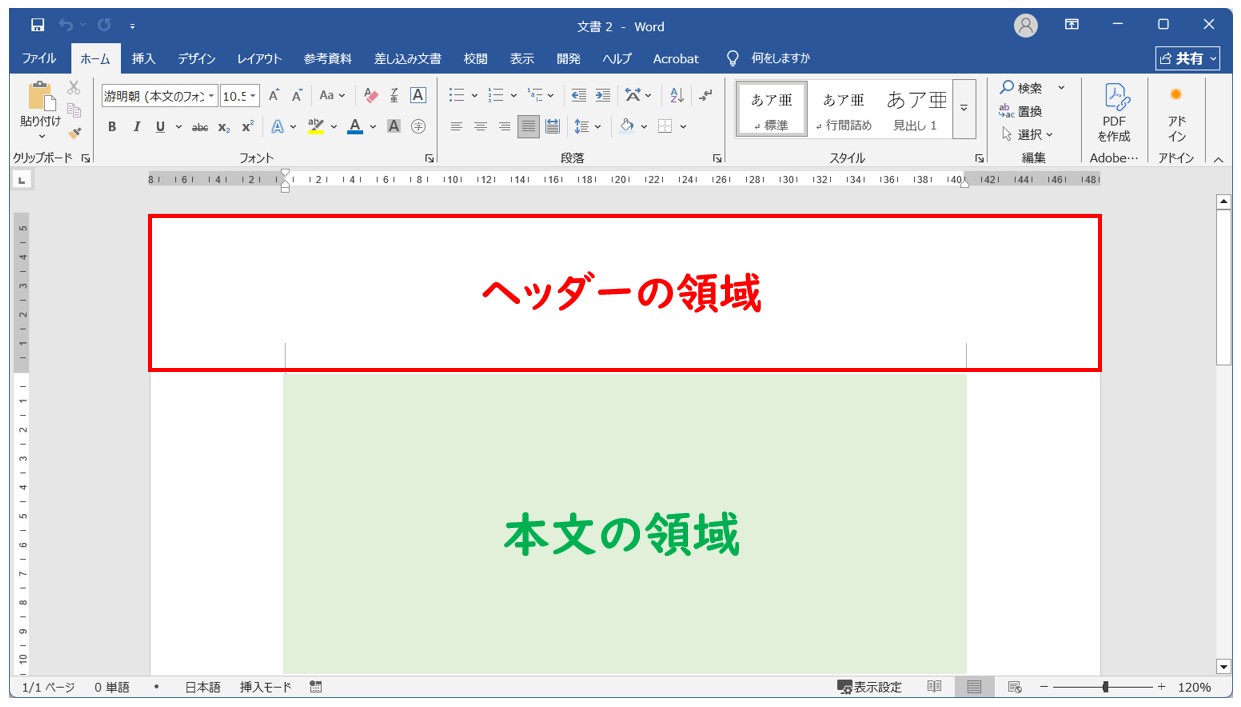Image resolution: width=1241 pixels, height=707 pixels.
Task: Apply 標準 style
Action: [x=772, y=108]
